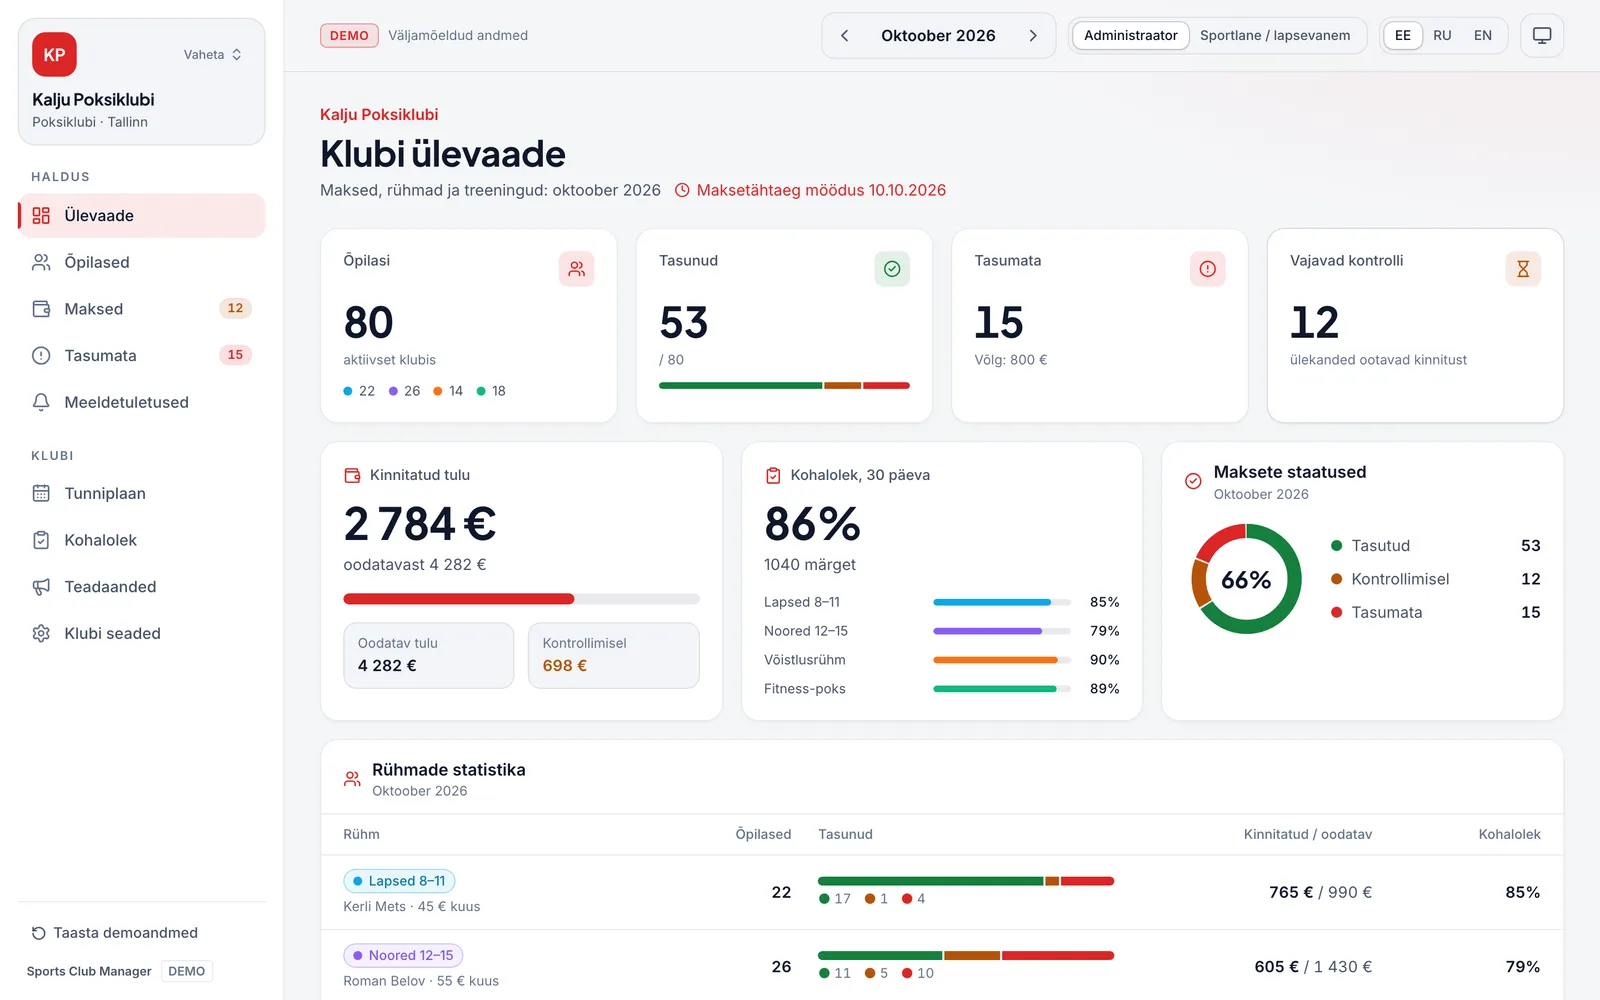Click the Võistlusrühm orange attendance bar
1600x1000 pixels.
point(1001,661)
